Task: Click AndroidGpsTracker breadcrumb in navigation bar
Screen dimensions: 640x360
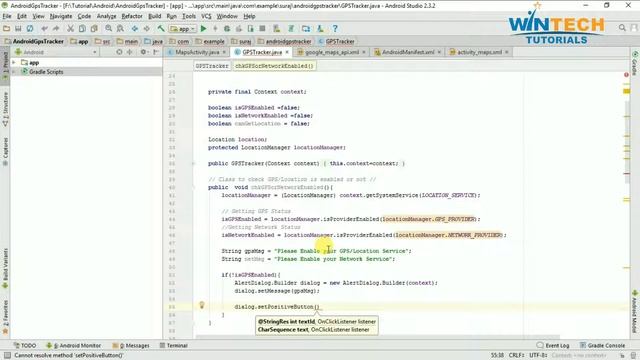Action: [34, 42]
